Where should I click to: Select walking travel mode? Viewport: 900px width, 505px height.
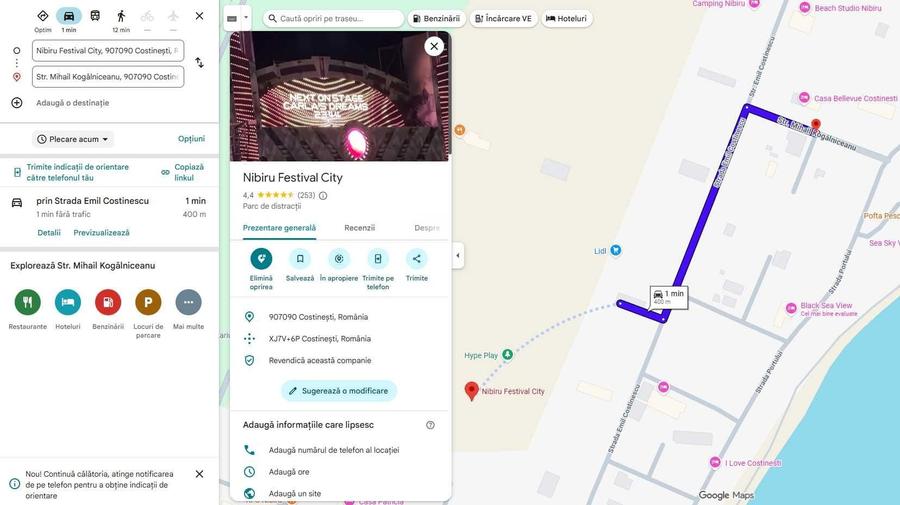tap(121, 16)
